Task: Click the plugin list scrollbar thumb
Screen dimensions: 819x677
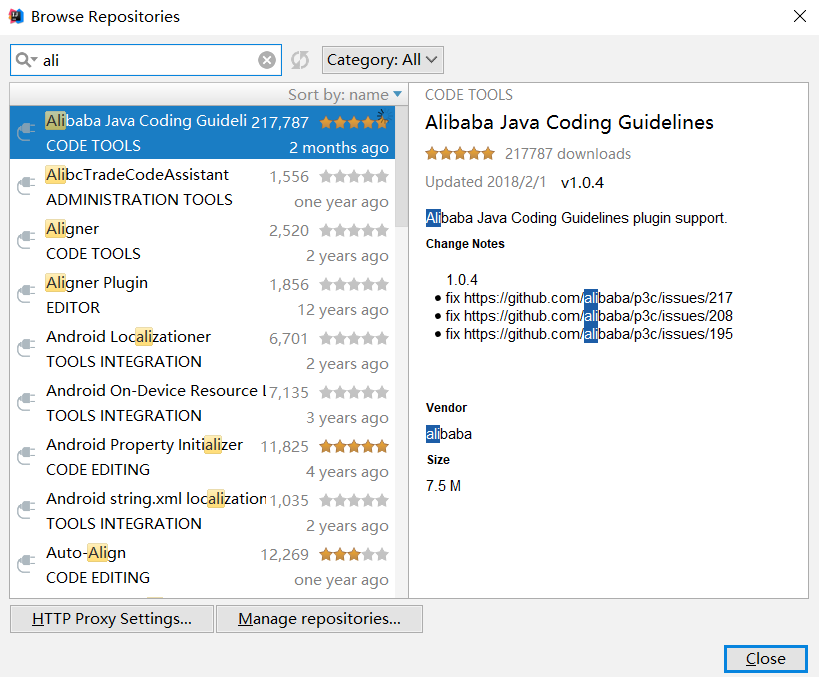Action: pyautogui.click(x=401, y=166)
